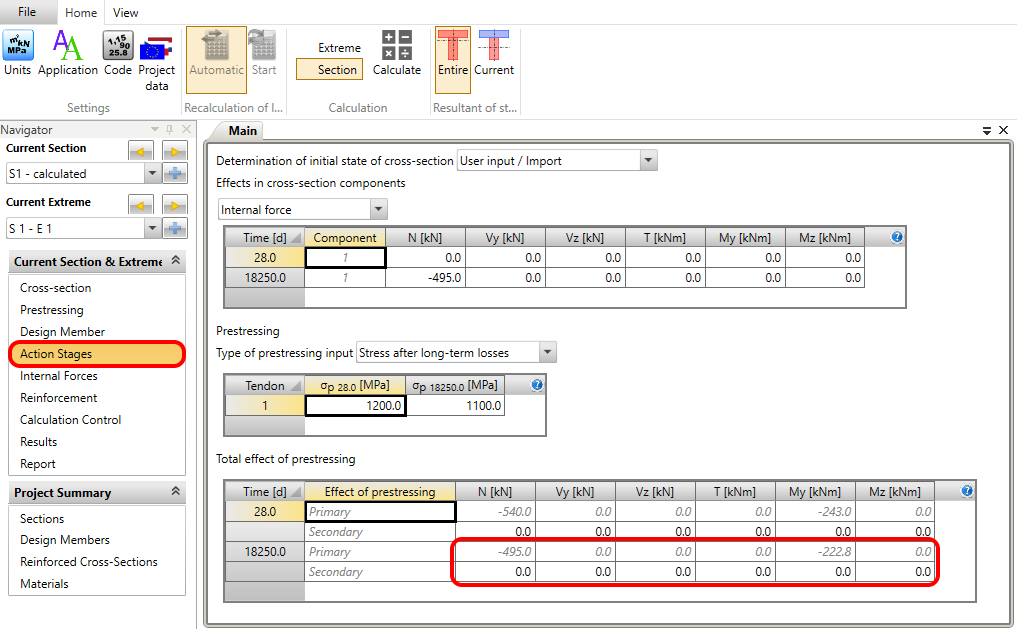Collapse the Project Summary group
This screenshot has height=629, width=1017.
pos(176,492)
